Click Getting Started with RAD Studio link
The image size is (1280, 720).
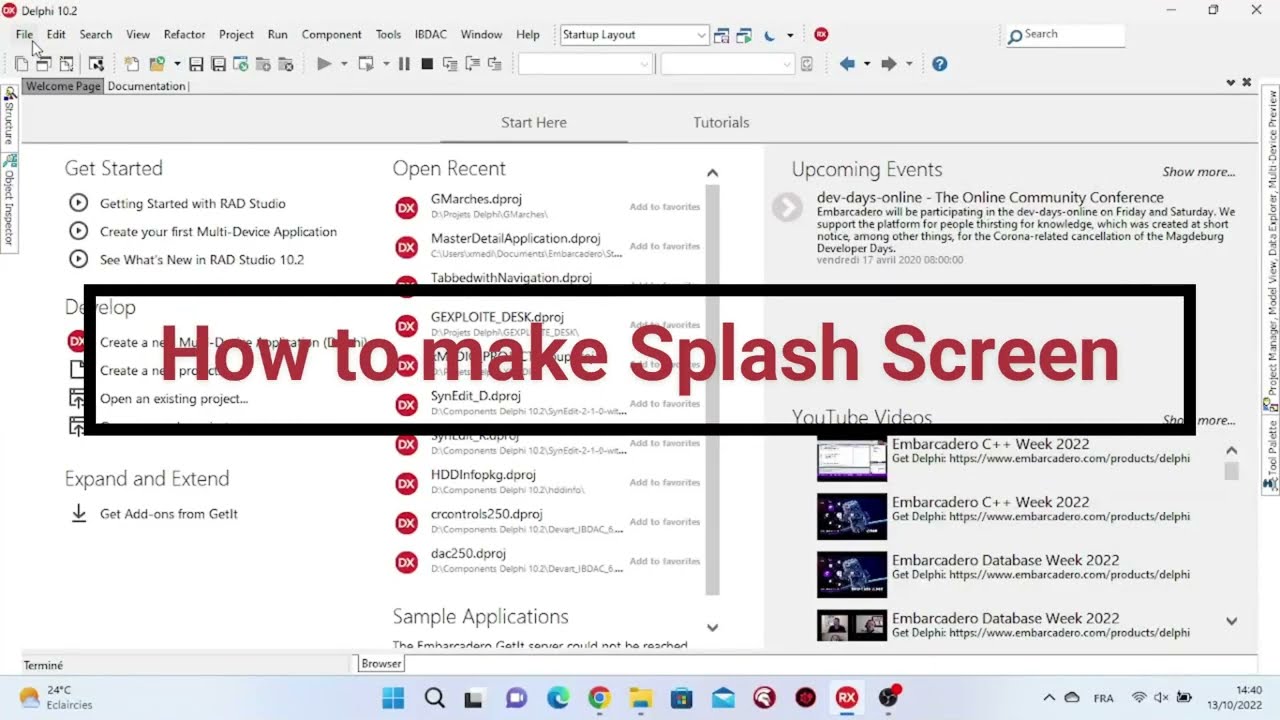click(x=193, y=203)
